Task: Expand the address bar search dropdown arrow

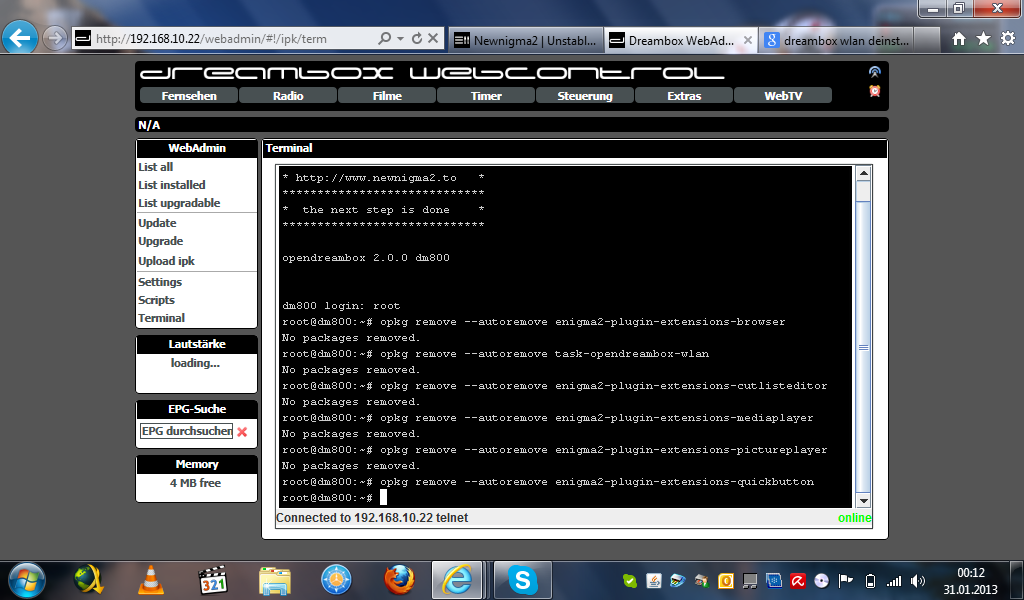Action: coord(400,39)
